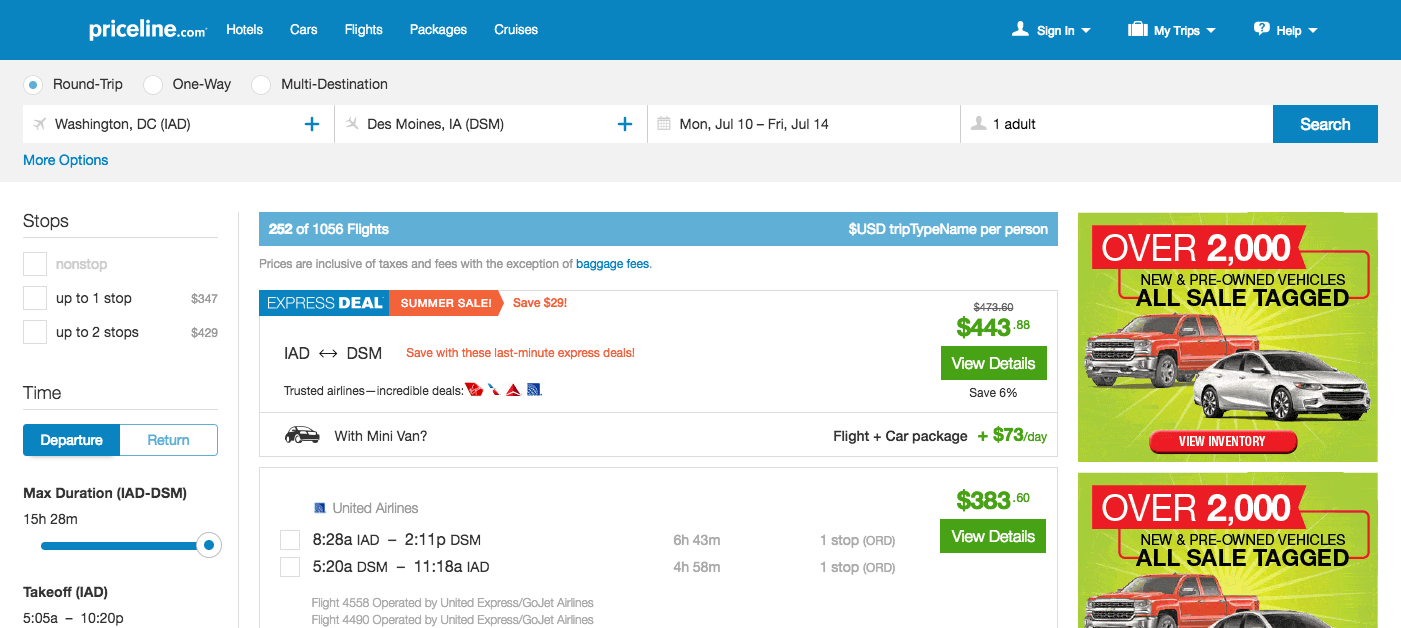The height and width of the screenshot is (628, 1401).
Task: Select the Round-Trip radio button
Action: [33, 85]
